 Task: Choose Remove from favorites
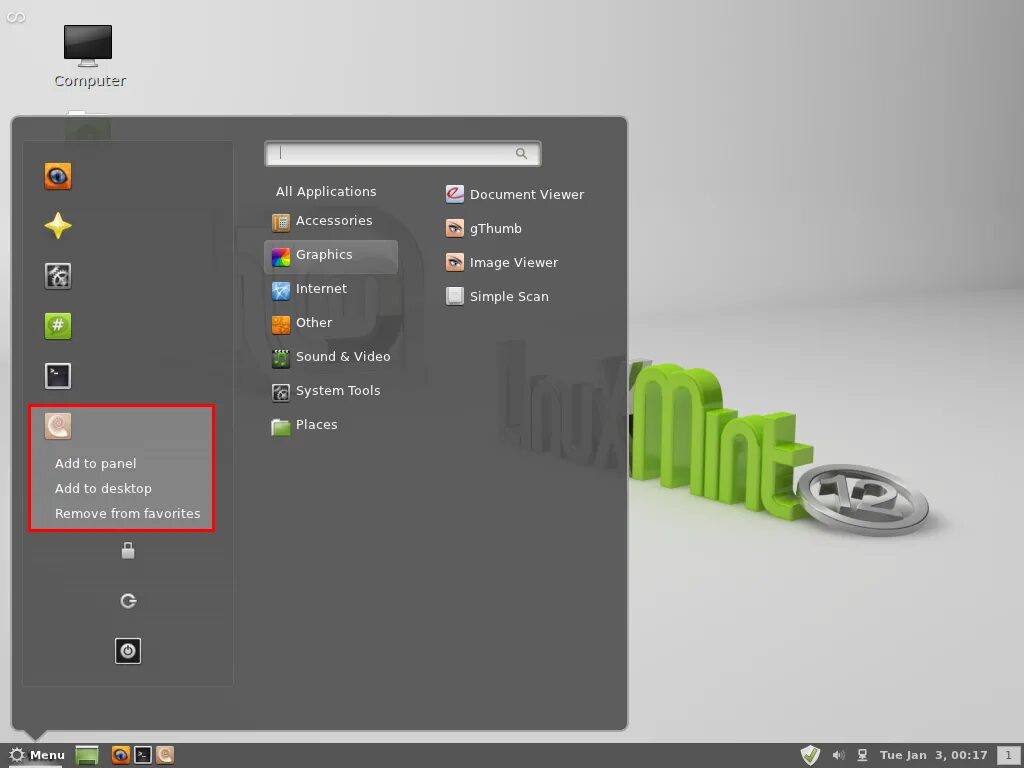[127, 513]
